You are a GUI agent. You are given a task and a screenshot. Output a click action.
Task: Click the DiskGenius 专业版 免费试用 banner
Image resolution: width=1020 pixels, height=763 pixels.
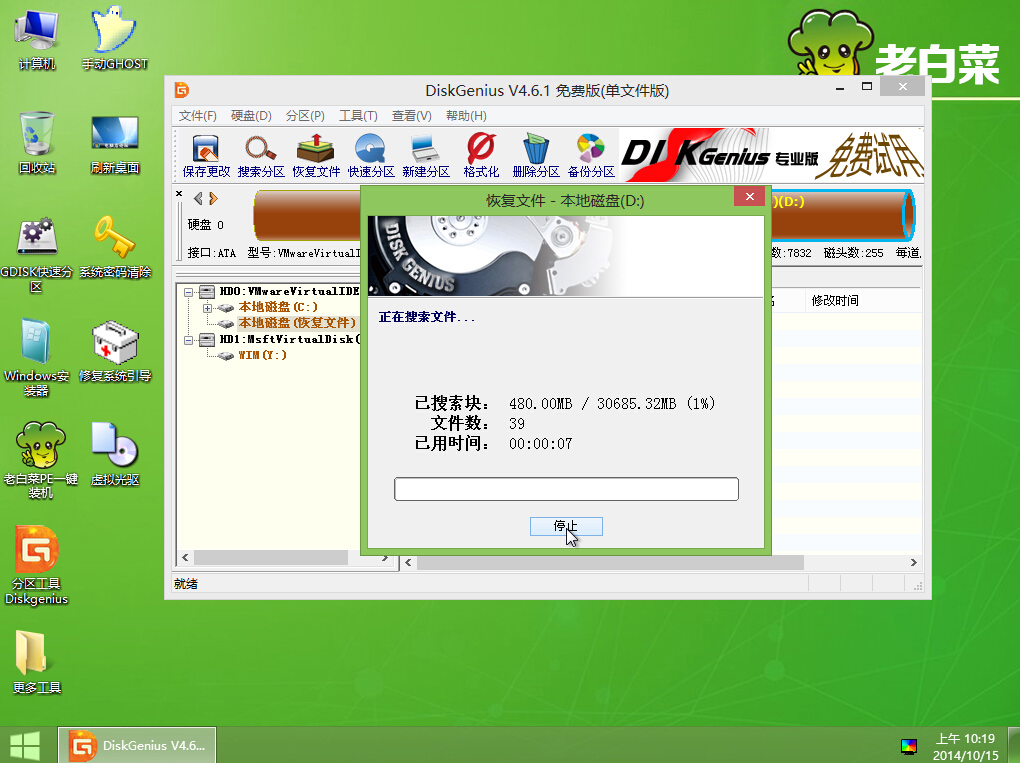(771, 155)
